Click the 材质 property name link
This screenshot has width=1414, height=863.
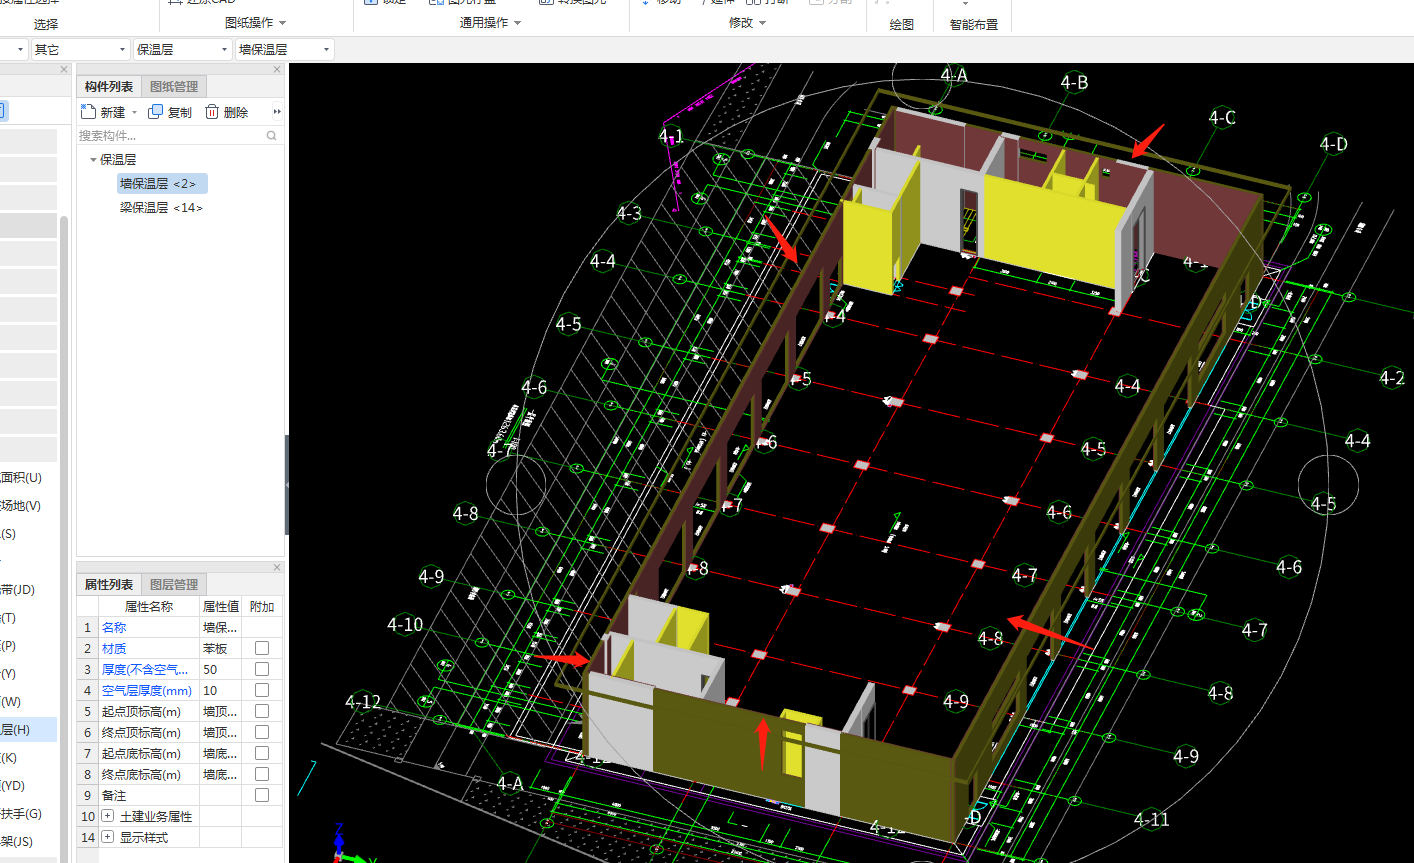114,648
